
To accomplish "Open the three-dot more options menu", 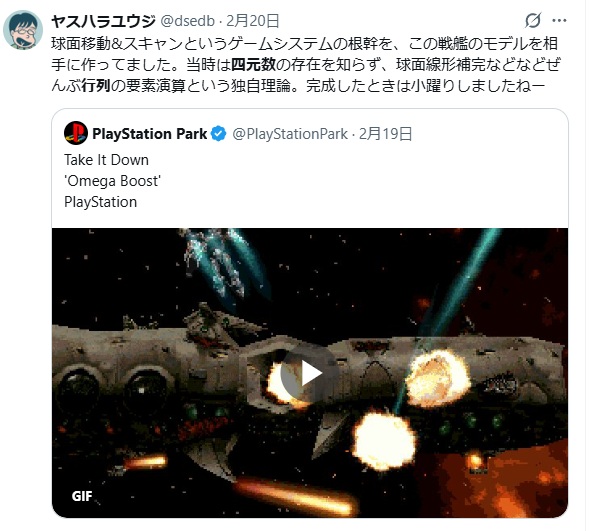I will (559, 21).
